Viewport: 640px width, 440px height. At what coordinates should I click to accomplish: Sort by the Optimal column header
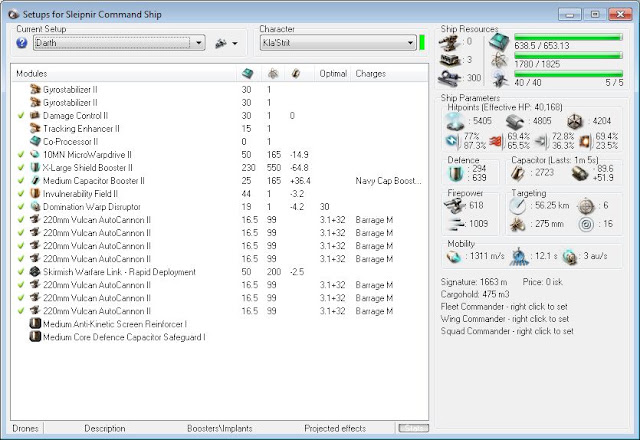coord(333,73)
